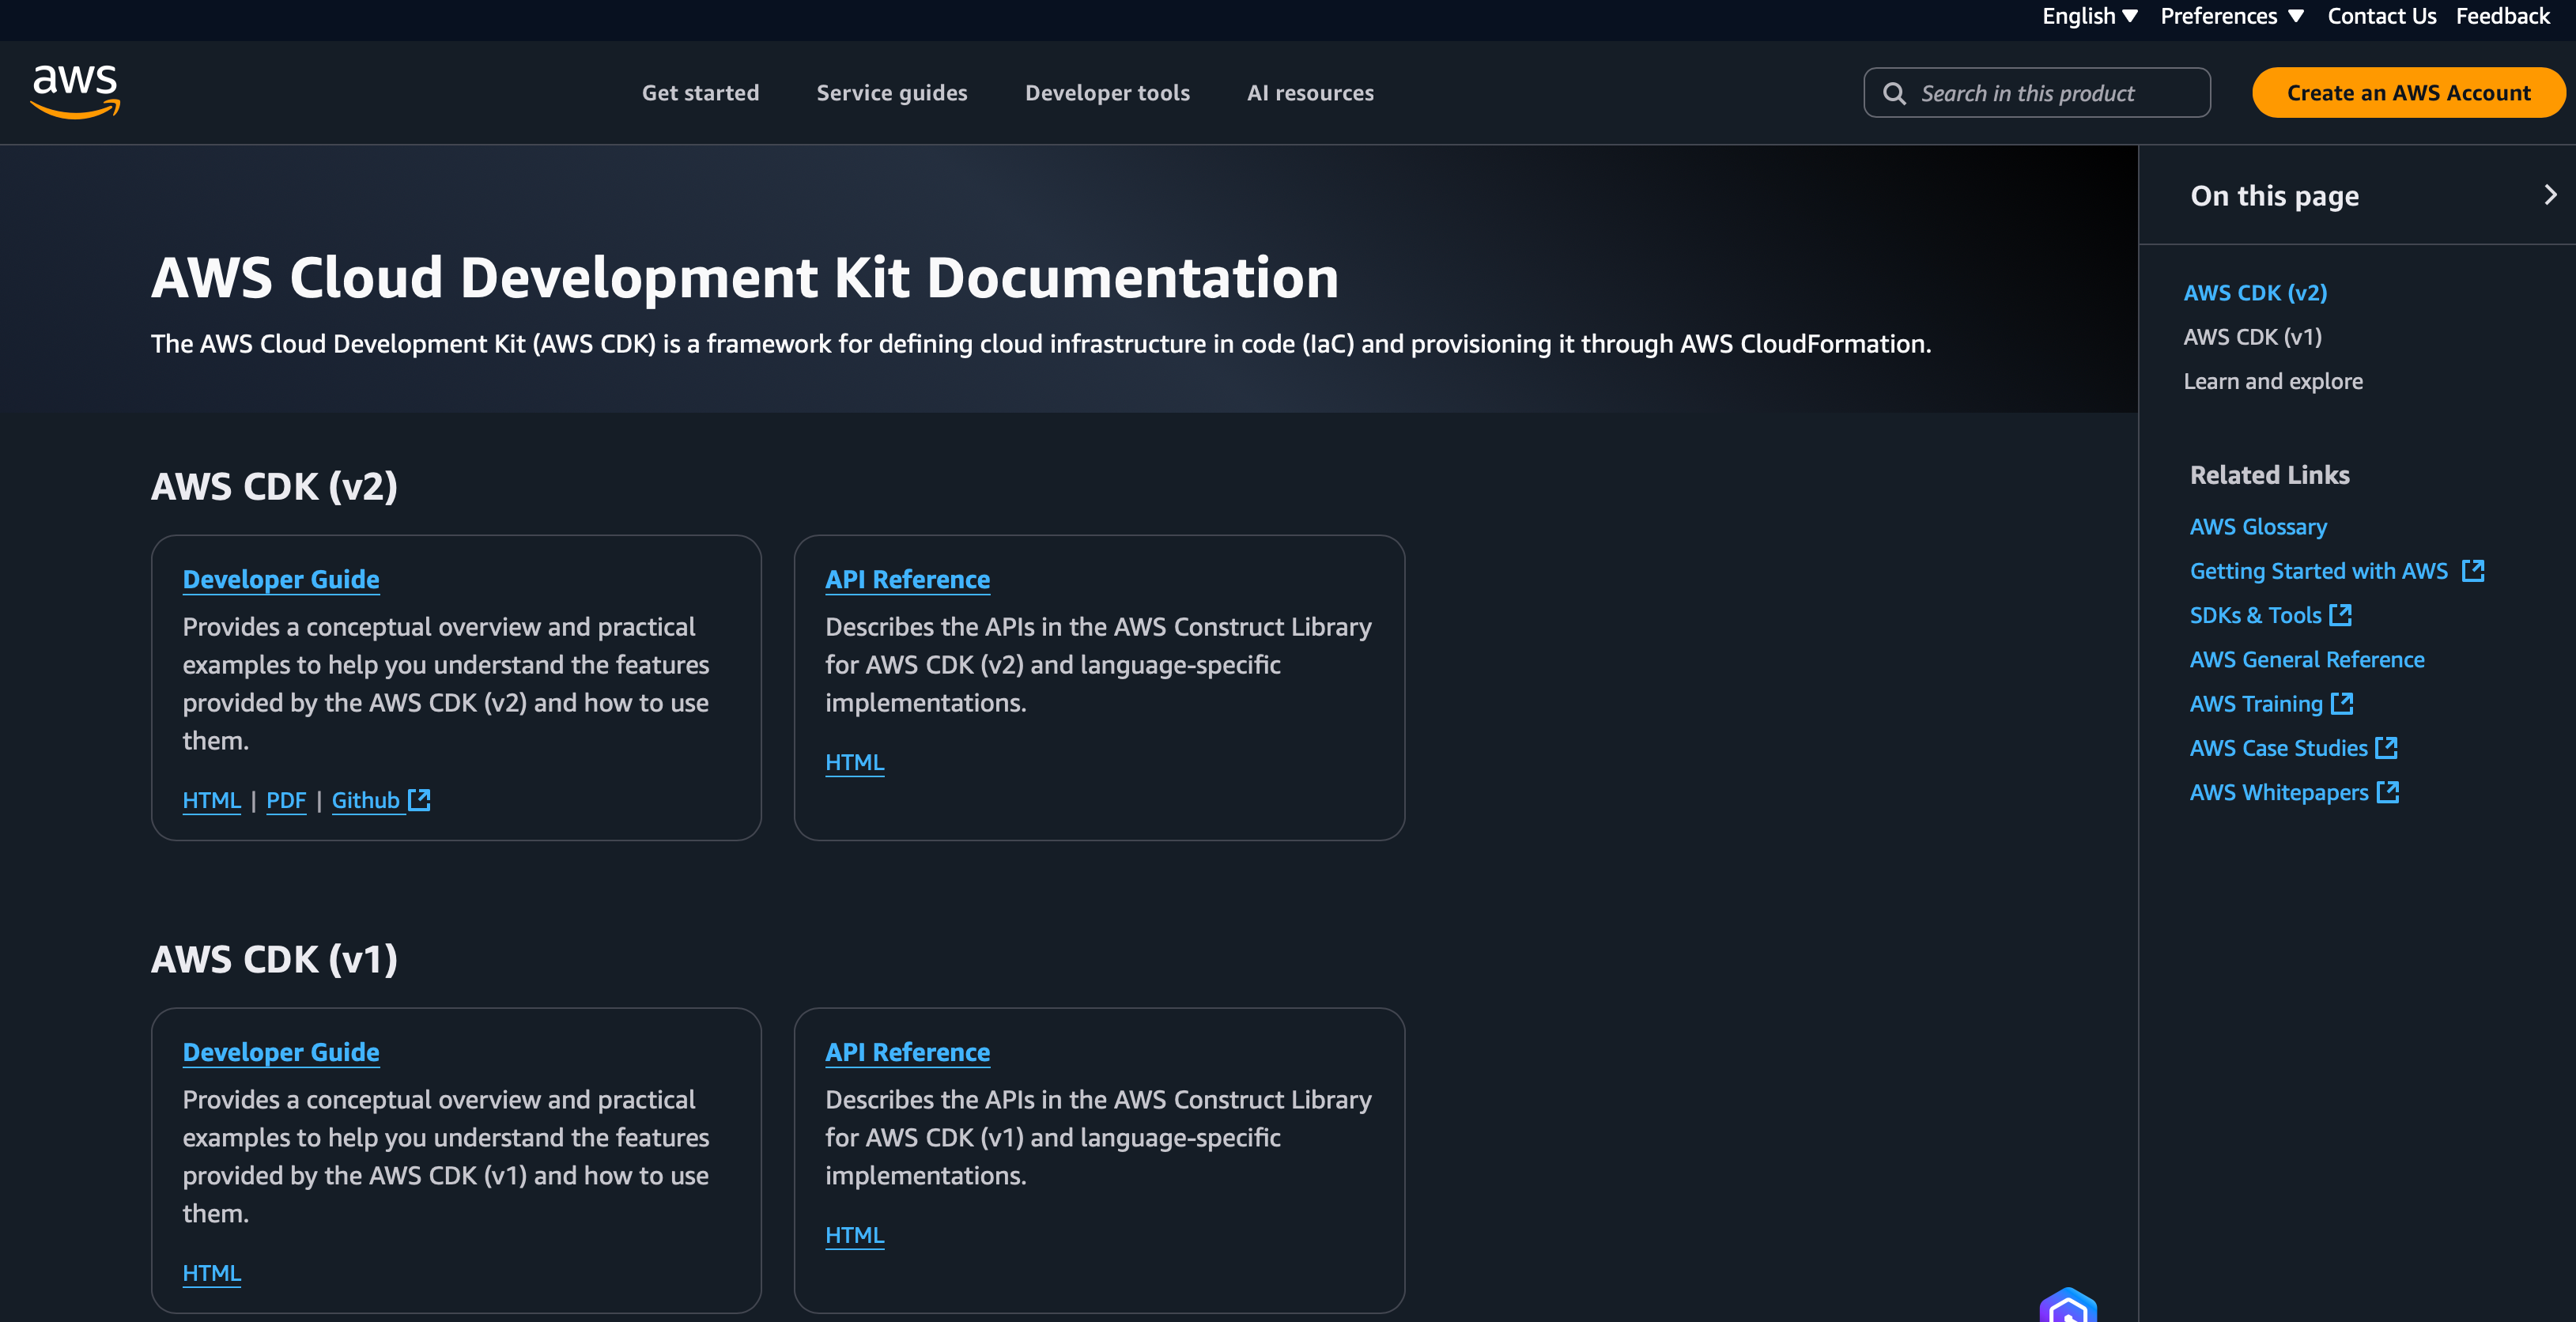
Task: Click the AWS CDK (v2) section heading
Action: (x=274, y=487)
